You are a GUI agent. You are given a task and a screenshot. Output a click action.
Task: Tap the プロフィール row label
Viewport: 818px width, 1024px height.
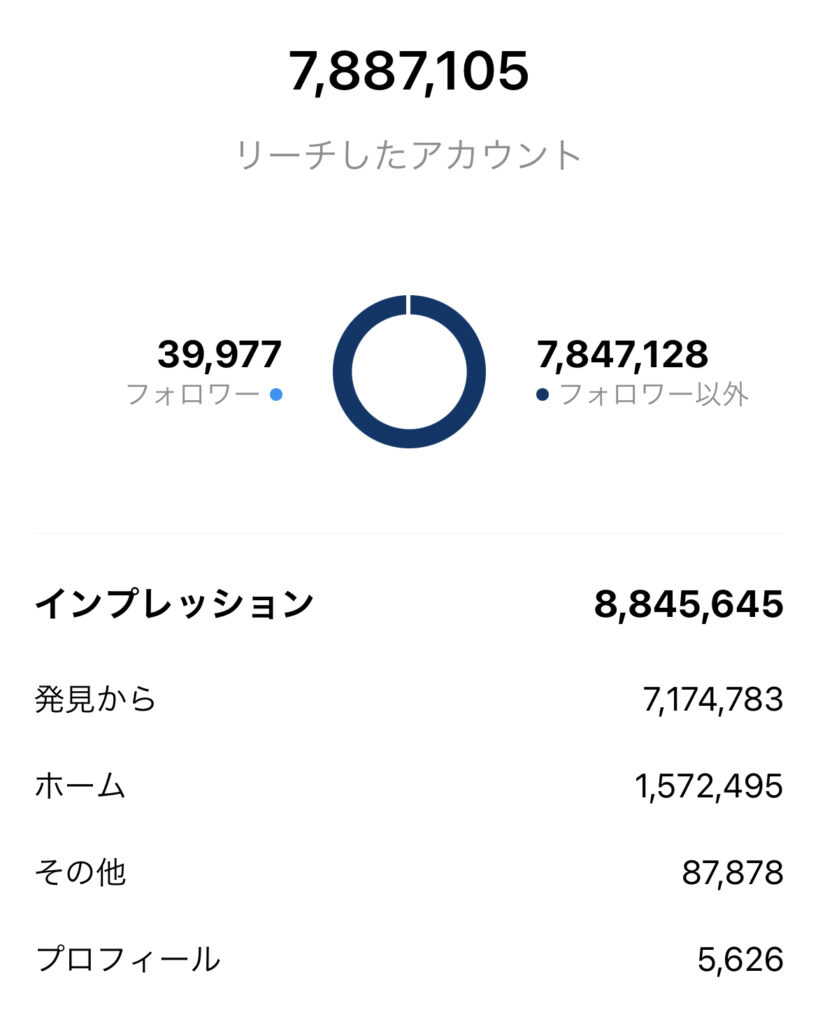click(128, 959)
